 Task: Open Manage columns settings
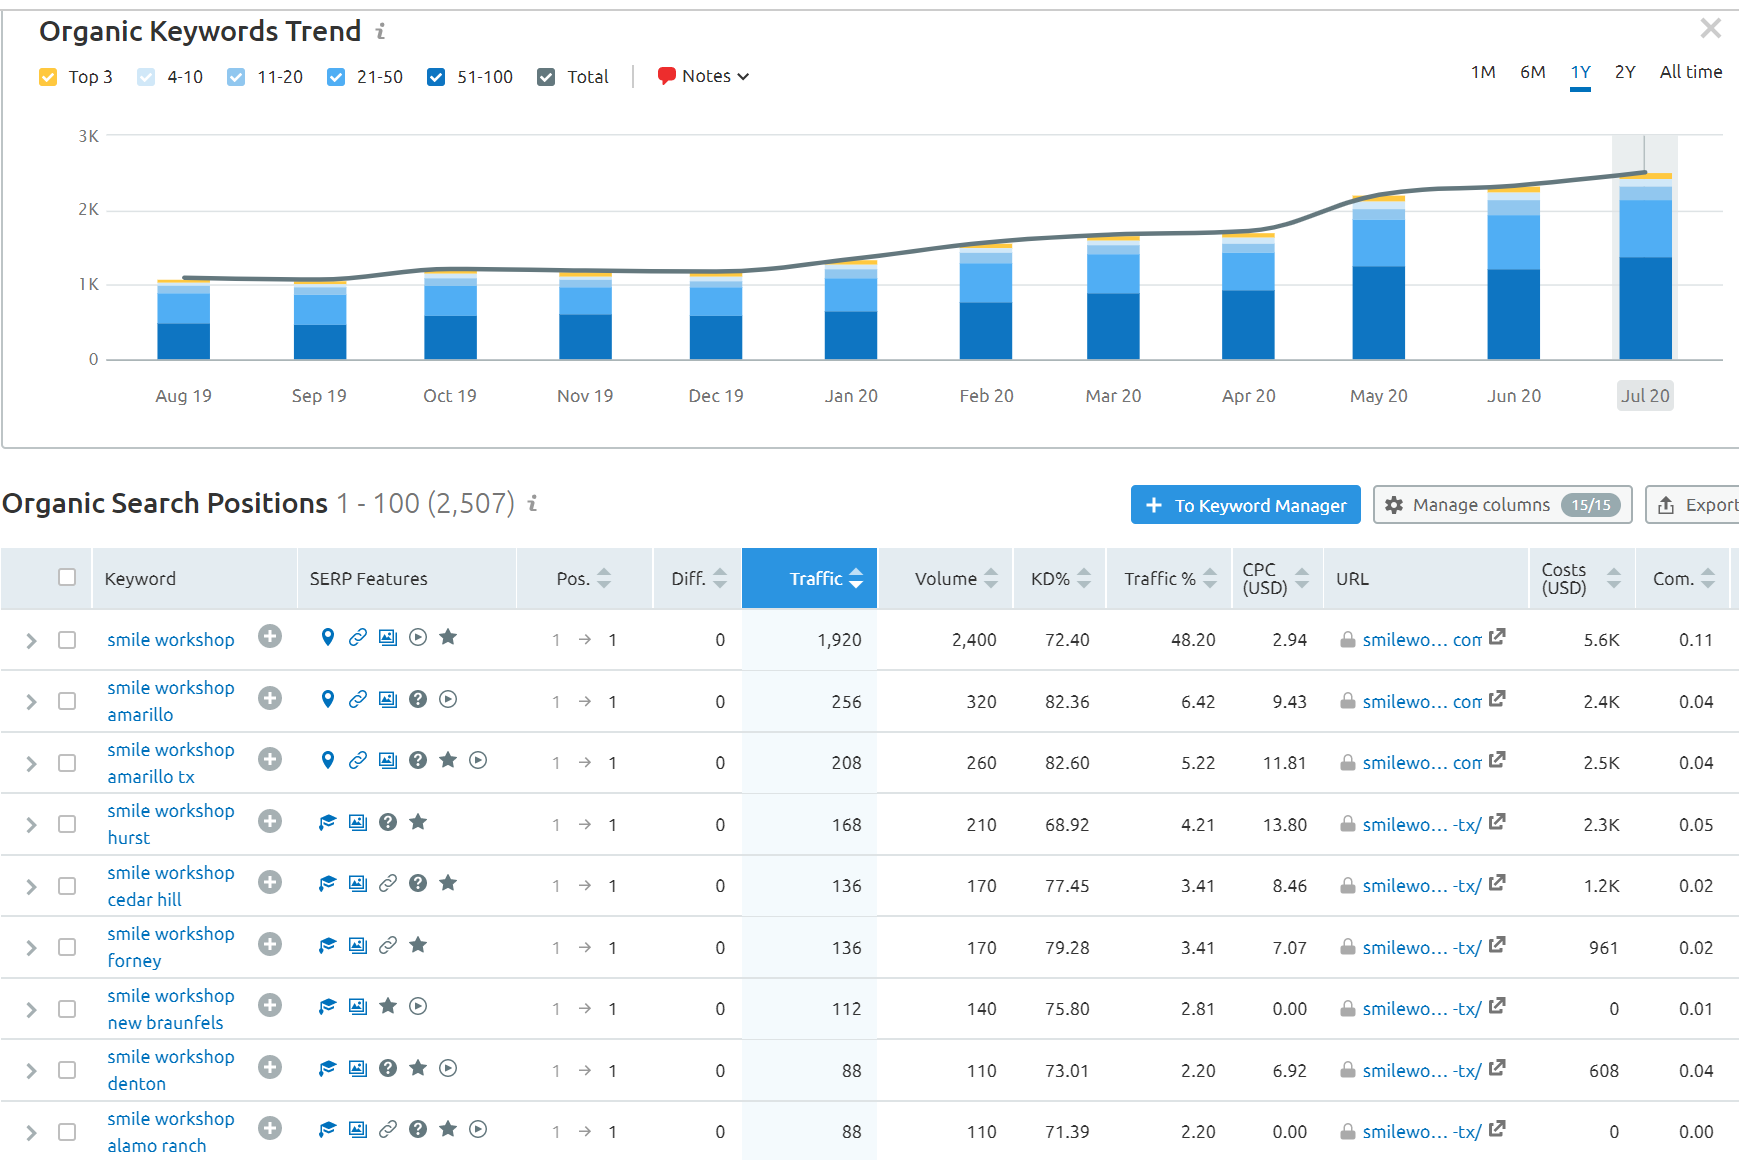tap(1502, 505)
